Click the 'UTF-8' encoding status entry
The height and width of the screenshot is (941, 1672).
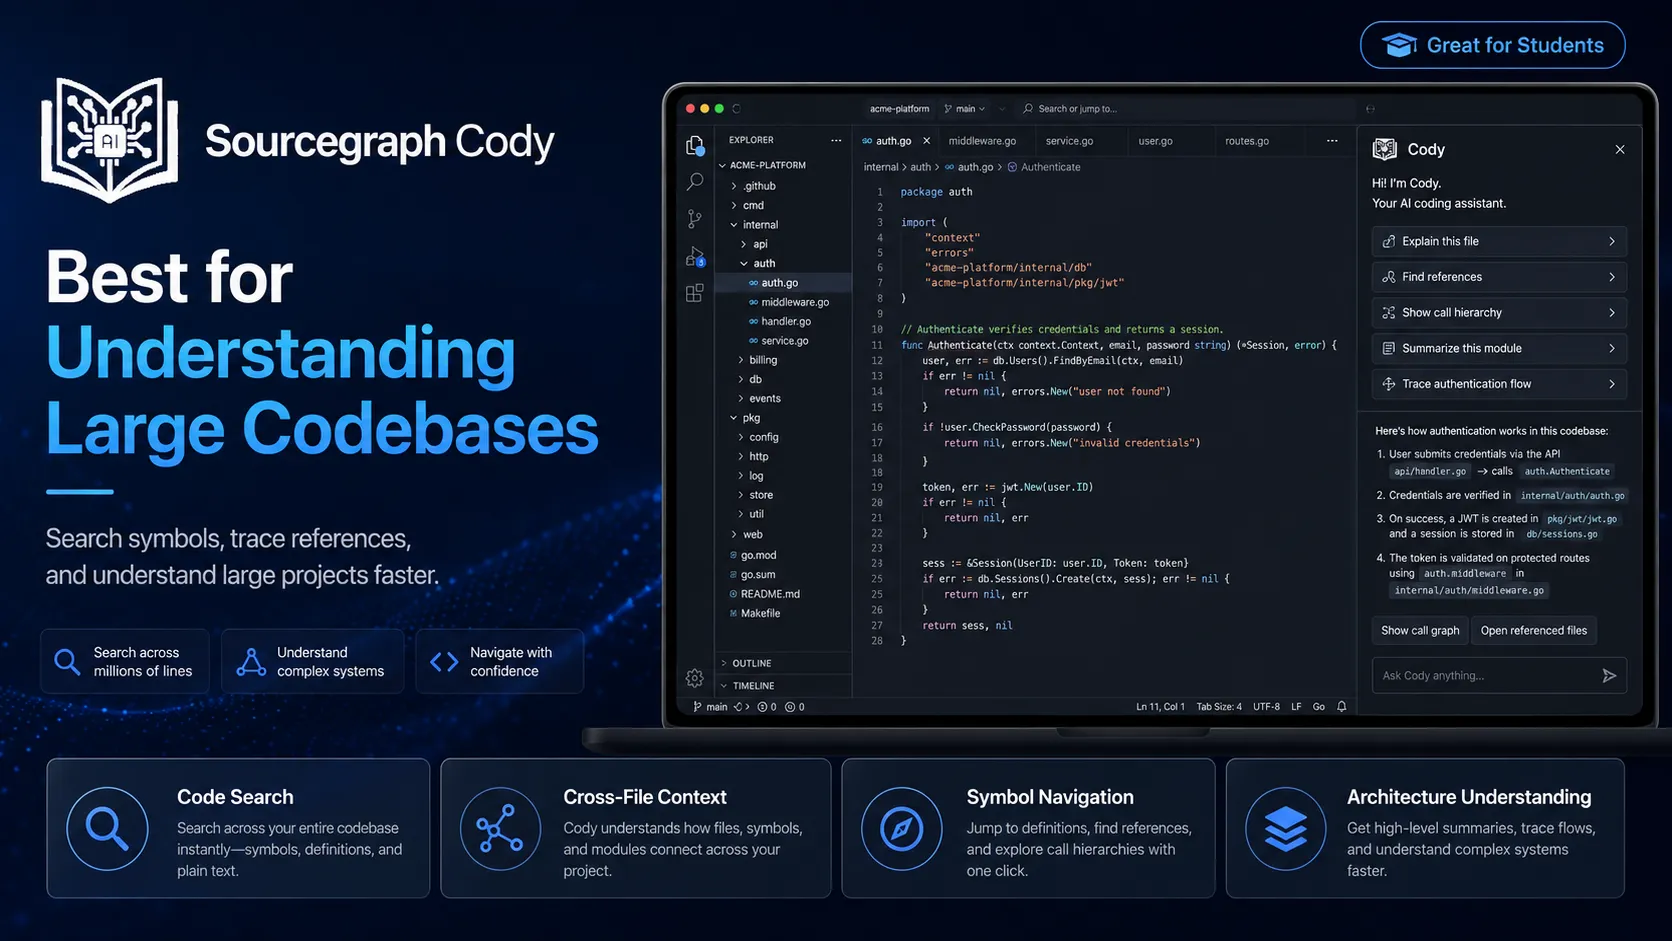(x=1266, y=707)
